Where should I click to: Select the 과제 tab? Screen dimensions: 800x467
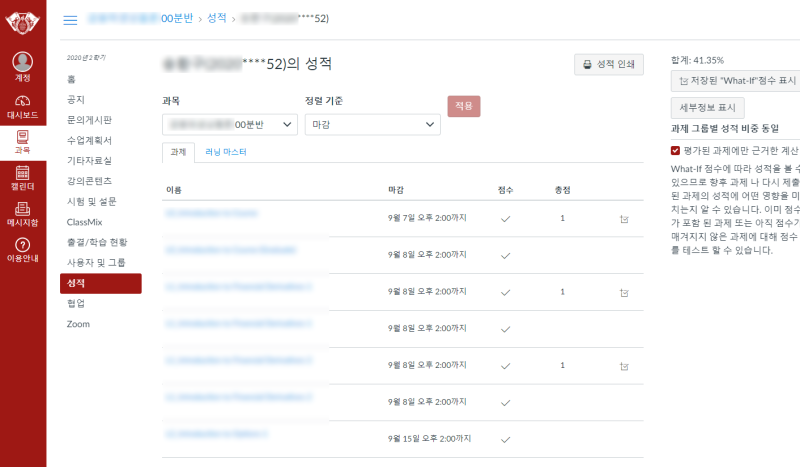178,152
